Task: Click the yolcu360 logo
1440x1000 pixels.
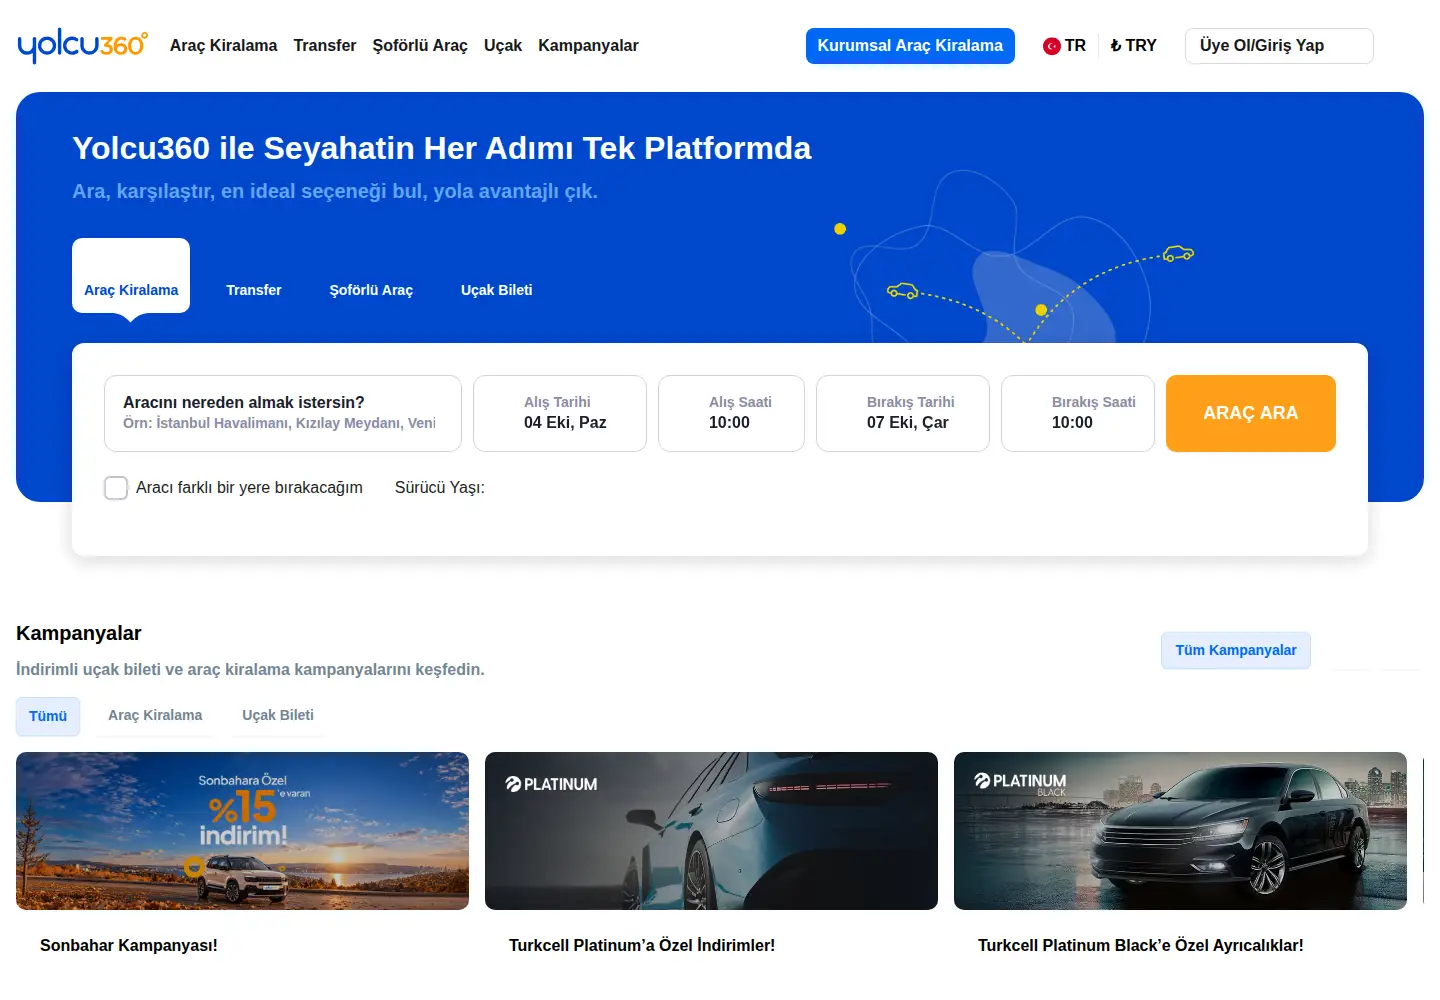Action: 83,46
